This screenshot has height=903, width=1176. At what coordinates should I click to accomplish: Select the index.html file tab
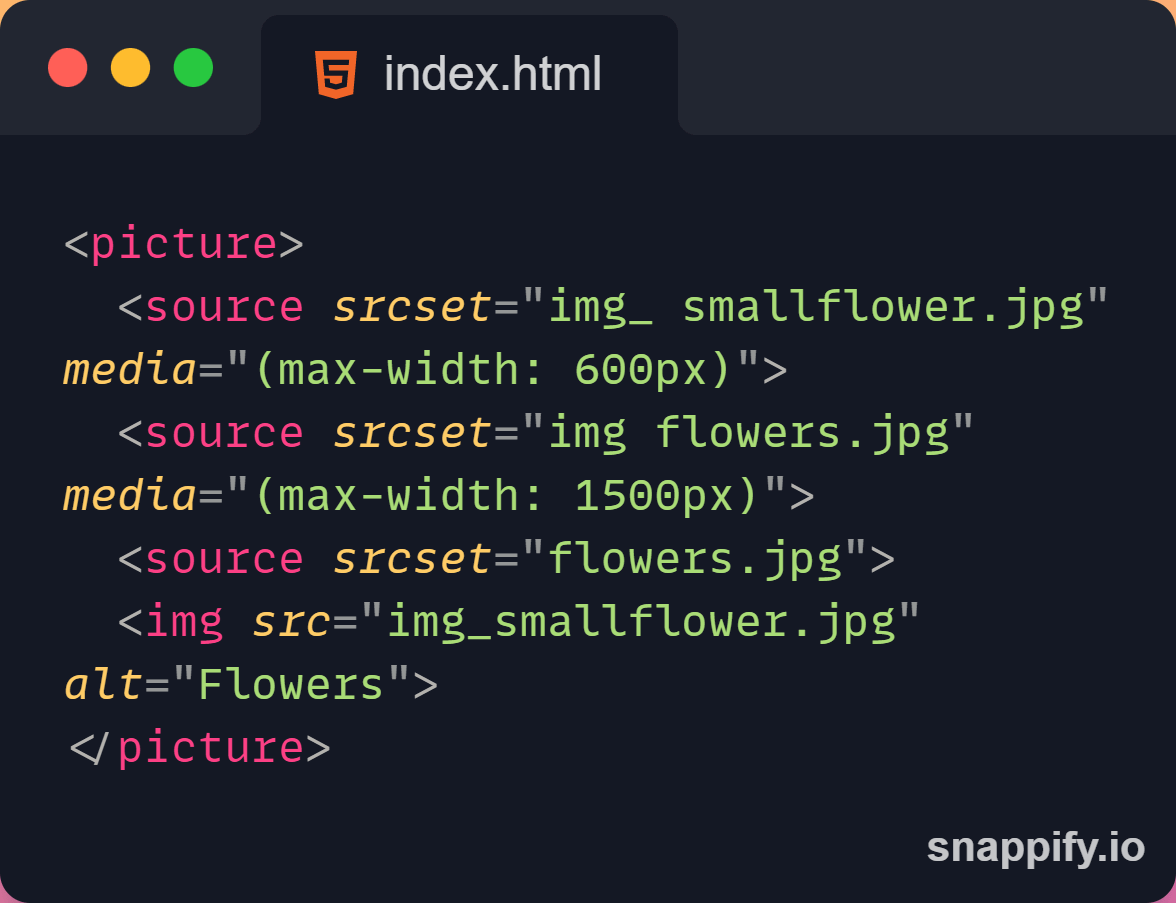click(x=470, y=74)
